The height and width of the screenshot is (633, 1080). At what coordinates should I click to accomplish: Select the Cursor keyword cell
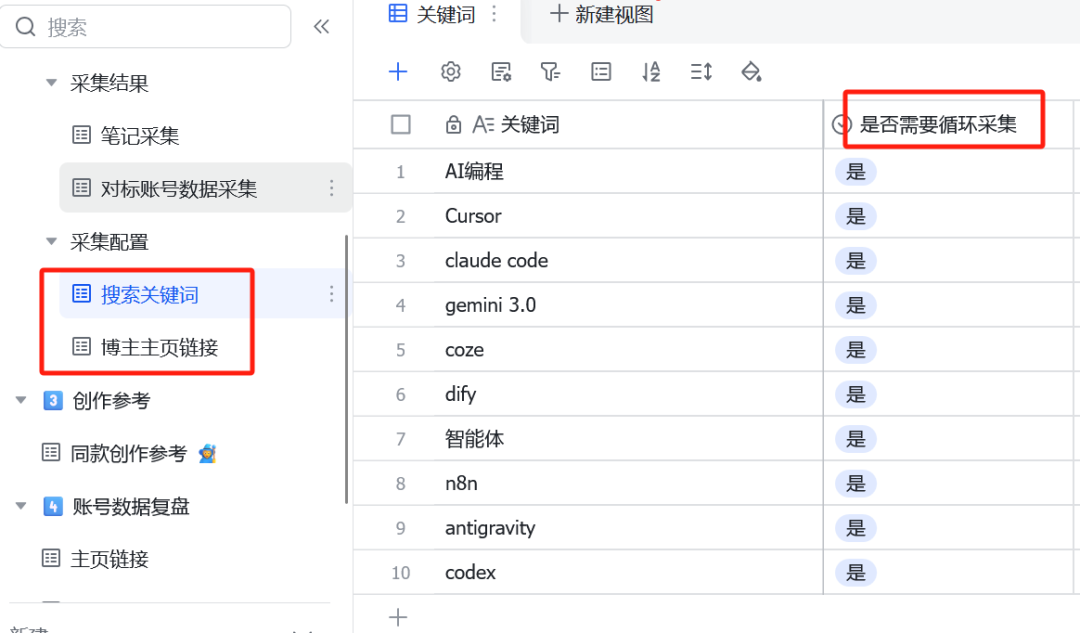pos(628,216)
